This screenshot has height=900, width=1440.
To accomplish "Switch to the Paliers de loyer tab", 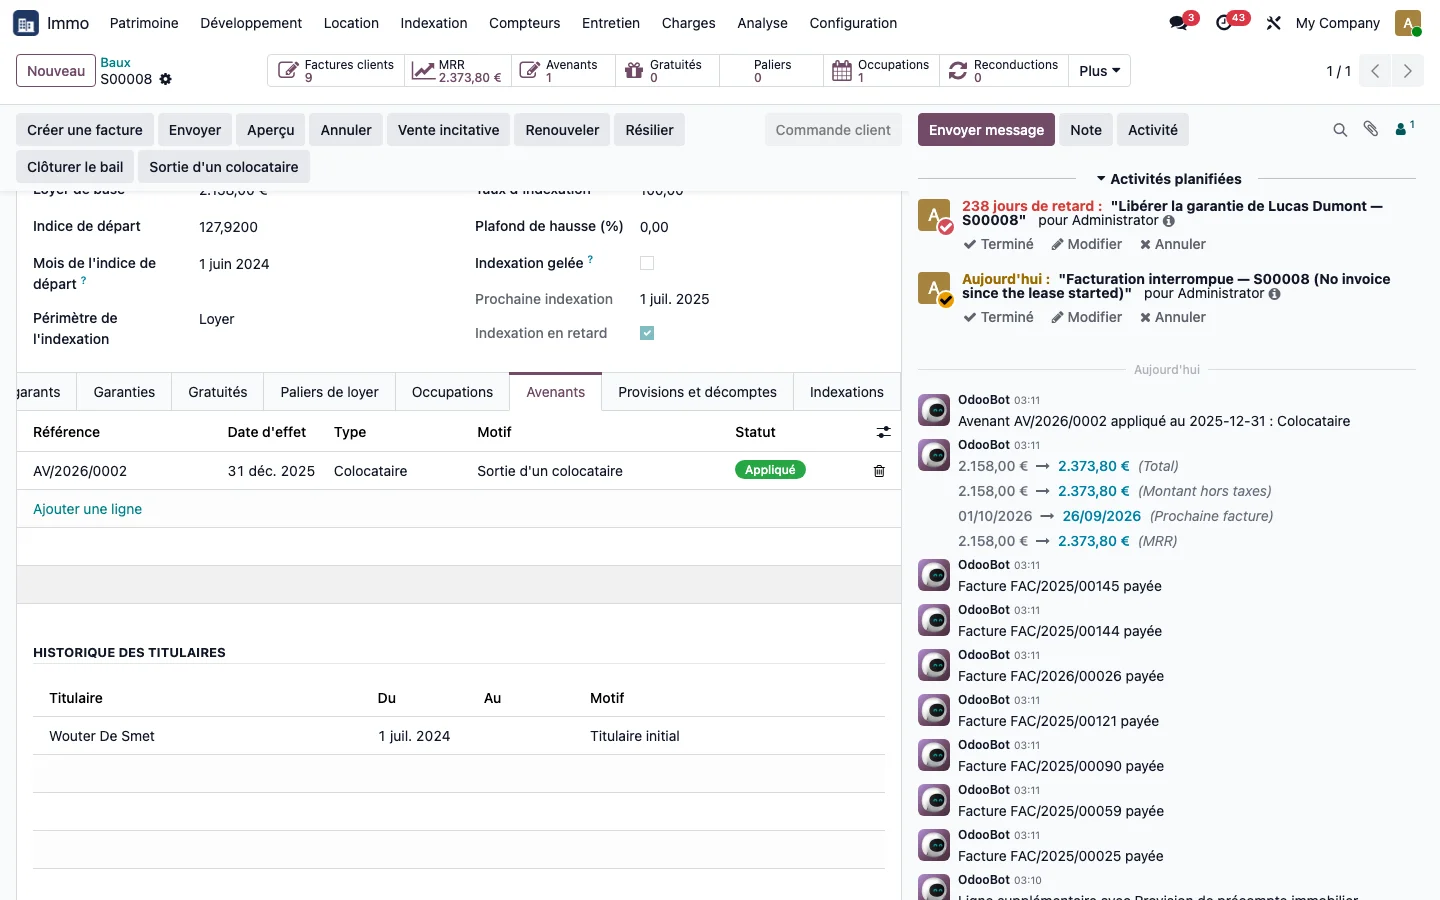I will click(x=329, y=392).
